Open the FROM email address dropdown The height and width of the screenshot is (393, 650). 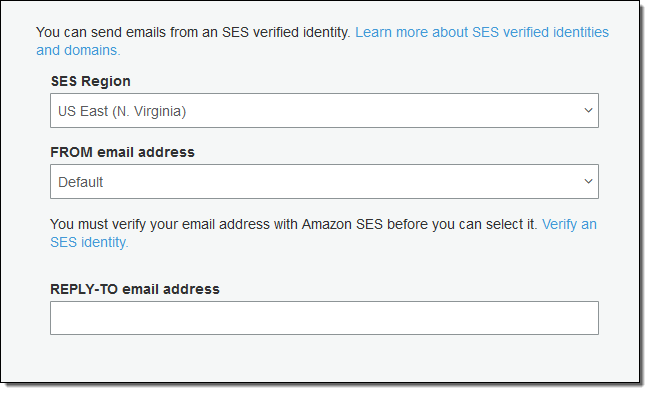coord(324,182)
